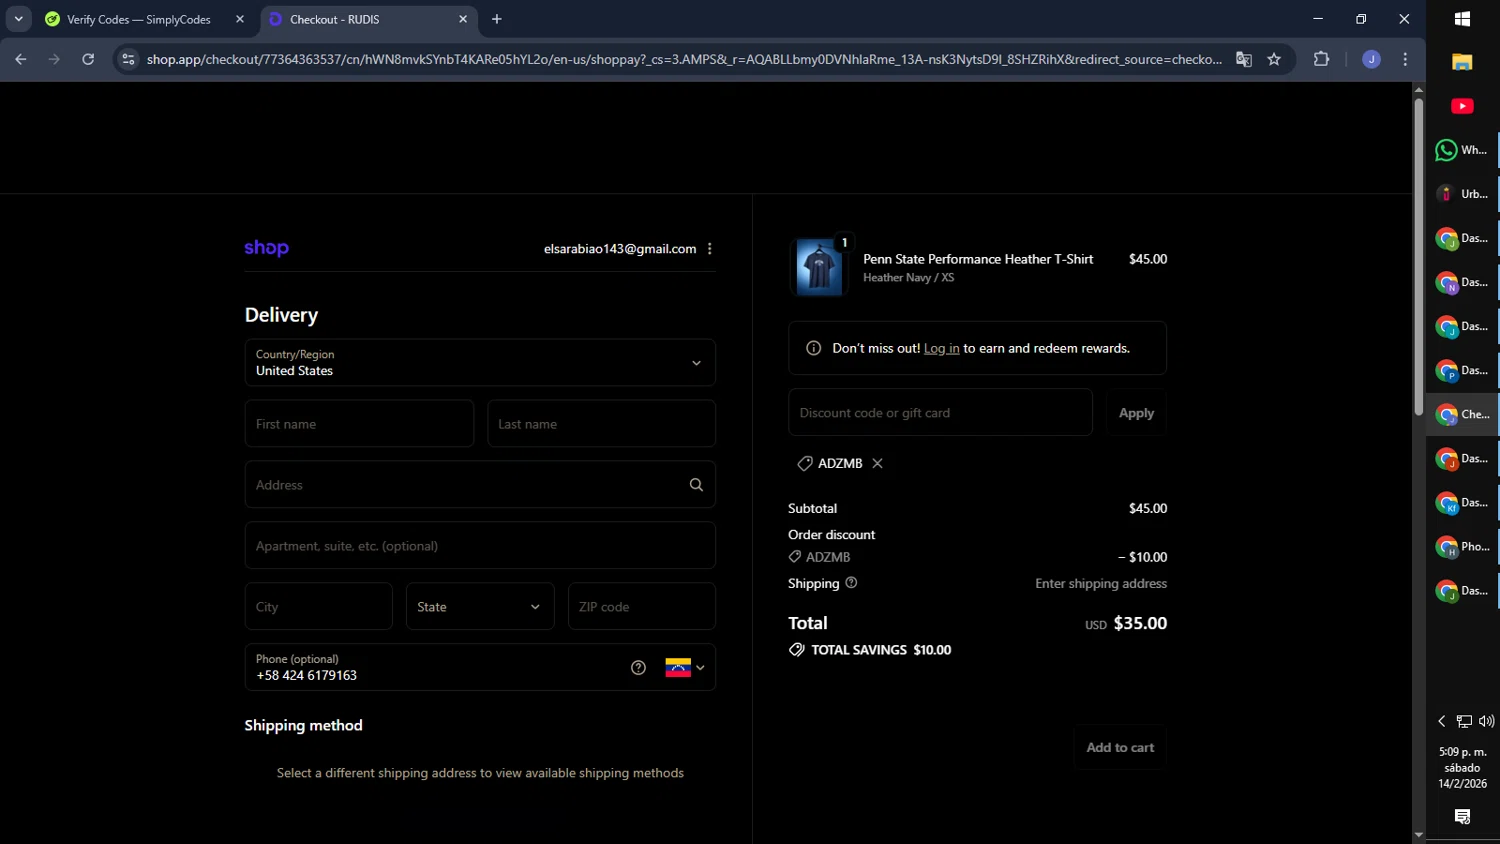Viewport: 1500px width, 844px height.
Task: Click the Penn State T-Shirt product thumbnail
Action: pos(819,268)
